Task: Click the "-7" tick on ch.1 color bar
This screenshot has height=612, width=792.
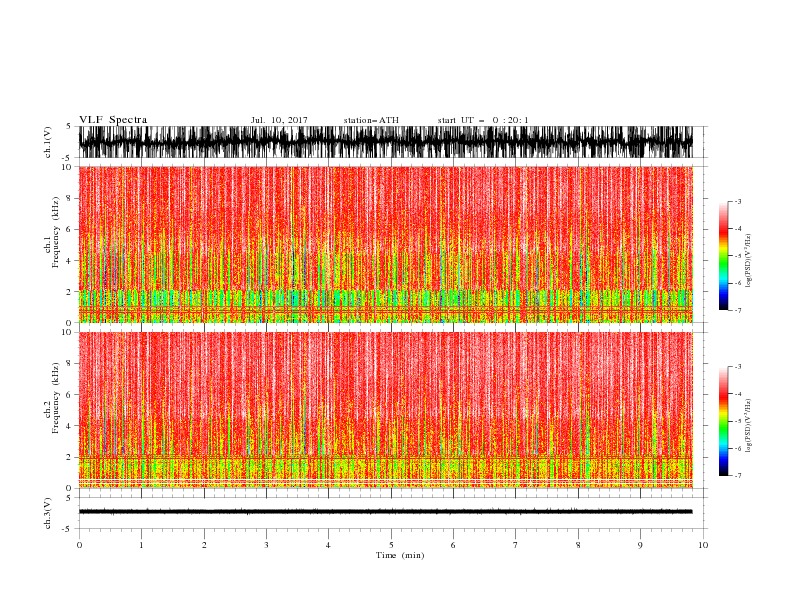Action: [737, 311]
